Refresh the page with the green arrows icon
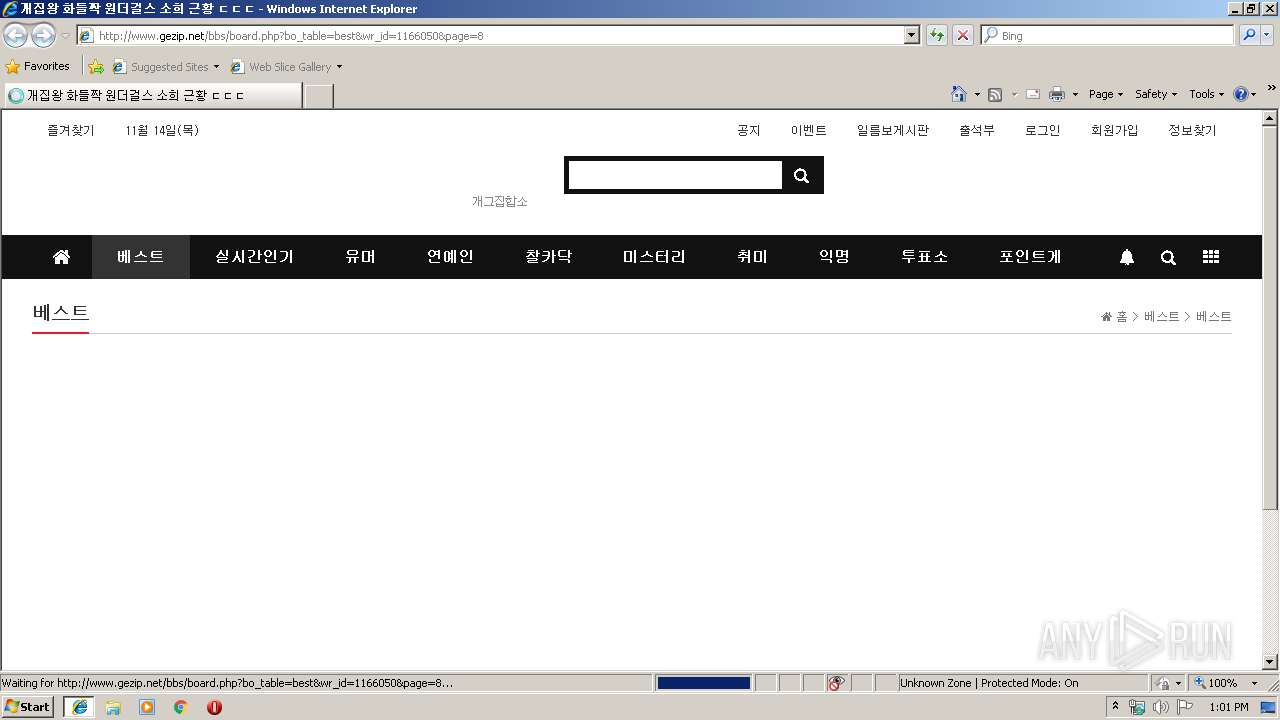1280x720 pixels. tap(937, 35)
